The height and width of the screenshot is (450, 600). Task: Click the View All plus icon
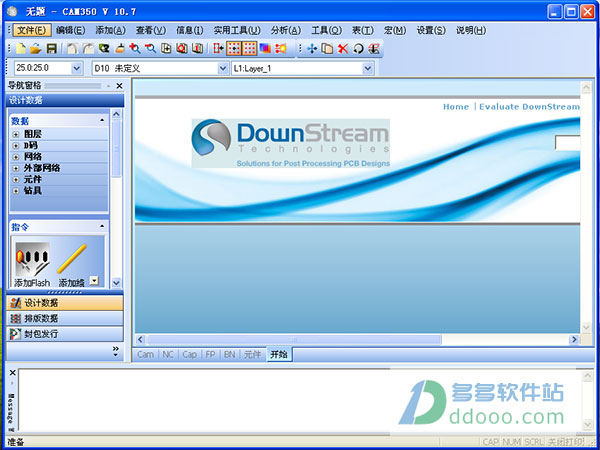[166, 48]
